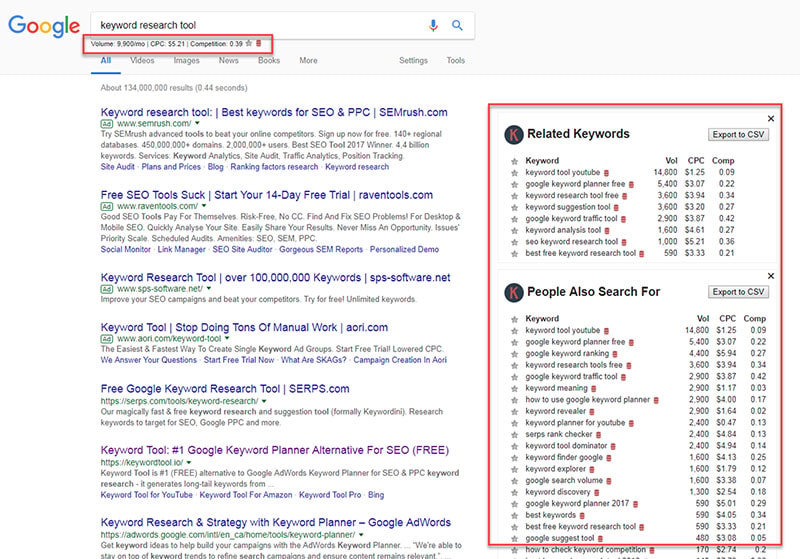Star 'serps rank checker' keyword
800x559 pixels.
[x=514, y=435]
